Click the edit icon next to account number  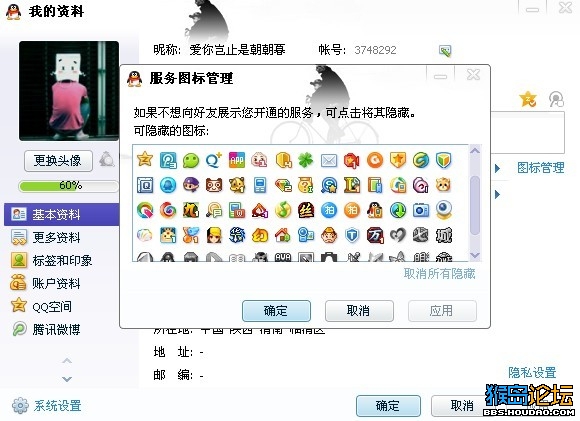pyautogui.click(x=445, y=51)
